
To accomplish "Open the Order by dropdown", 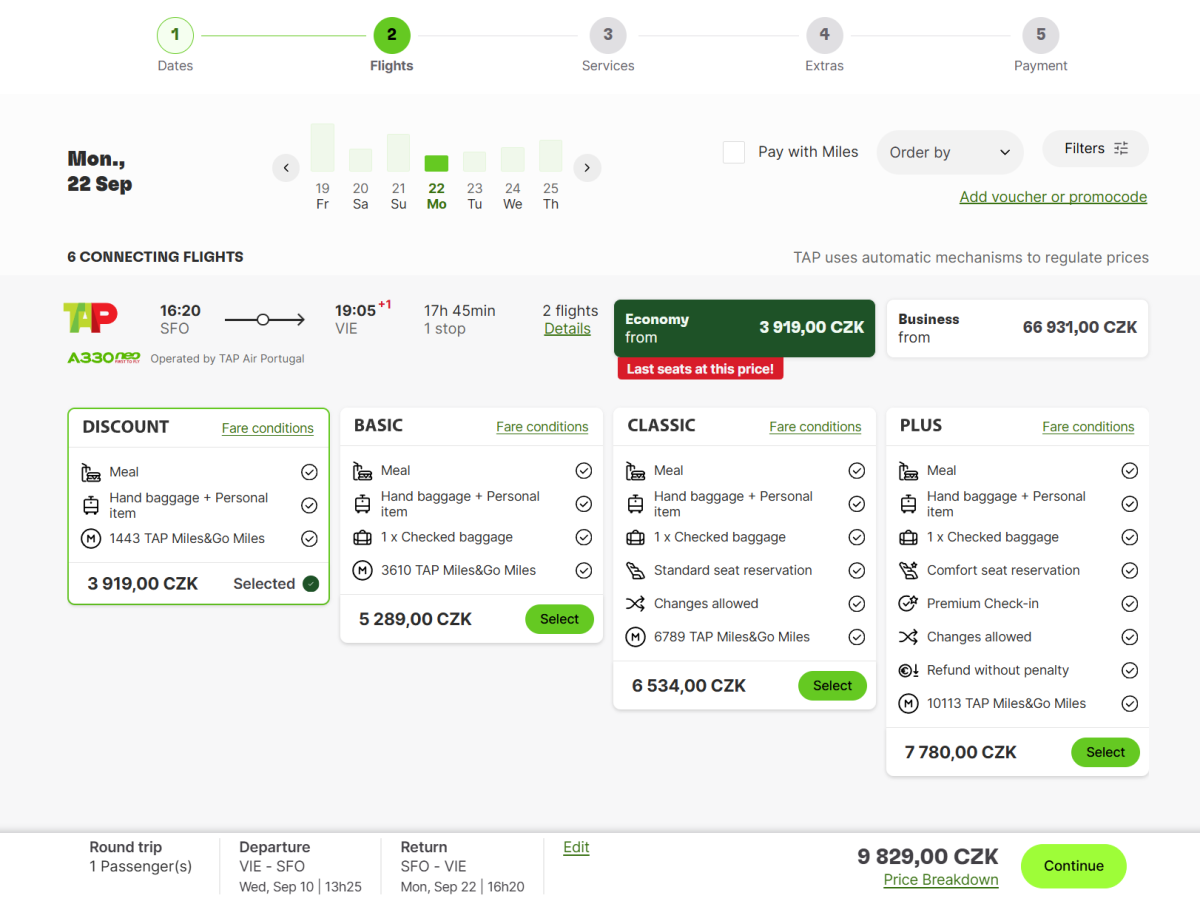I will (949, 153).
